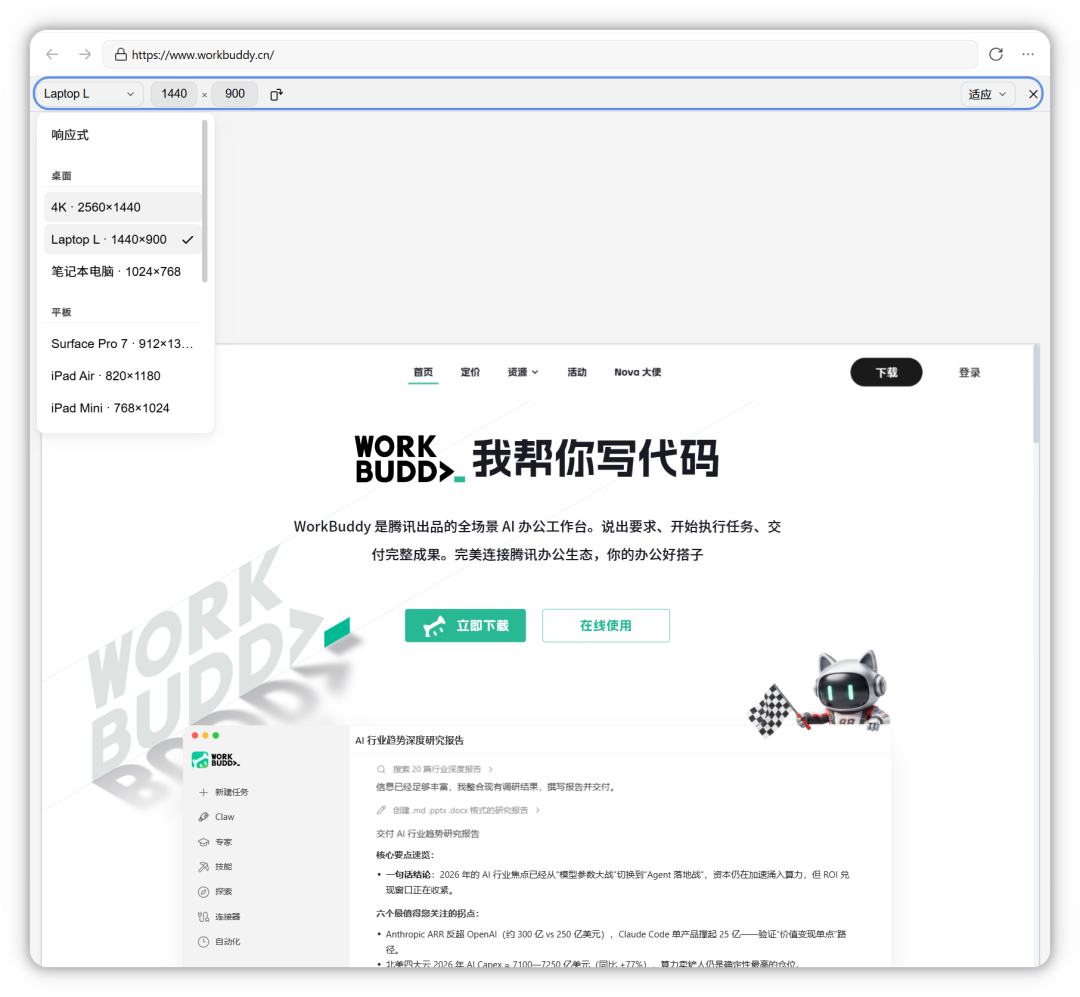Click the yellow window dot in preview

(x=205, y=736)
